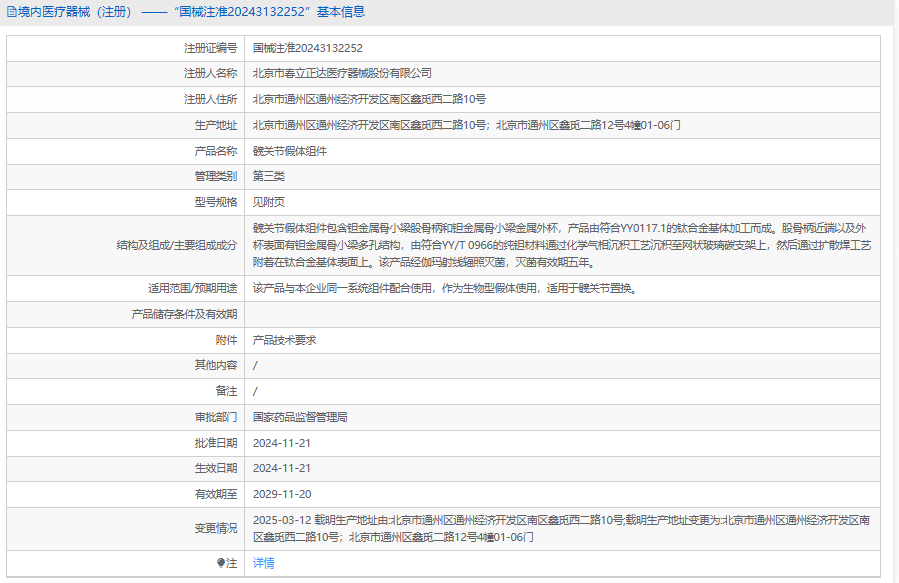899x583 pixels.
Task: Click attachment value 产品技术要求
Action: 284,340
